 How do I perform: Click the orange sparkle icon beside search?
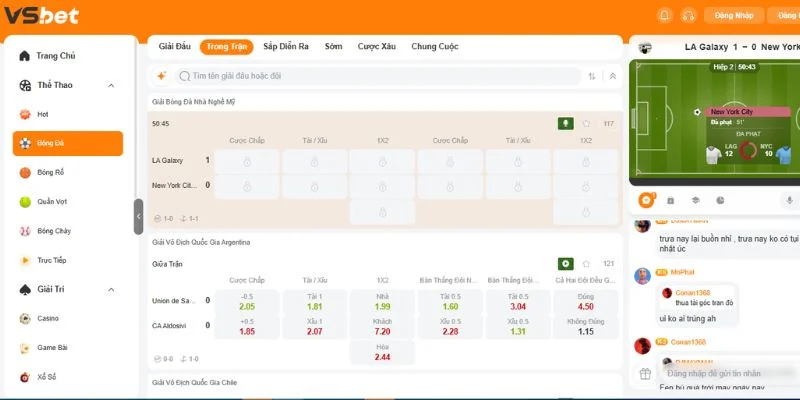(x=161, y=76)
